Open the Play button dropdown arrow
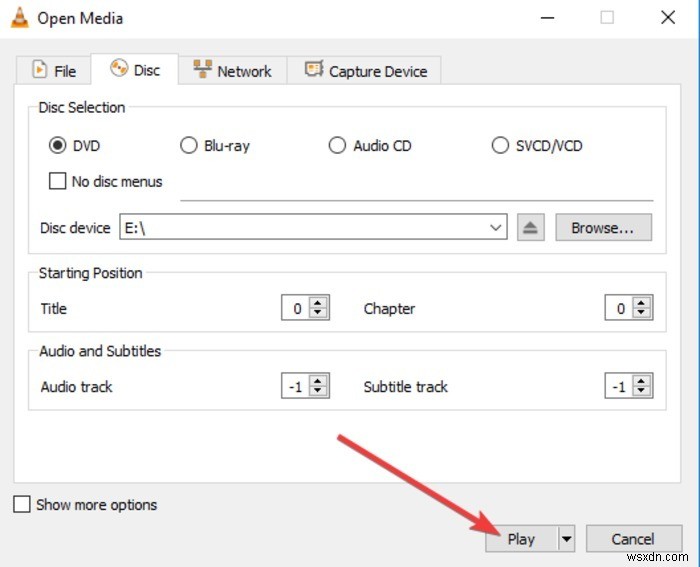The image size is (700, 567). [567, 539]
